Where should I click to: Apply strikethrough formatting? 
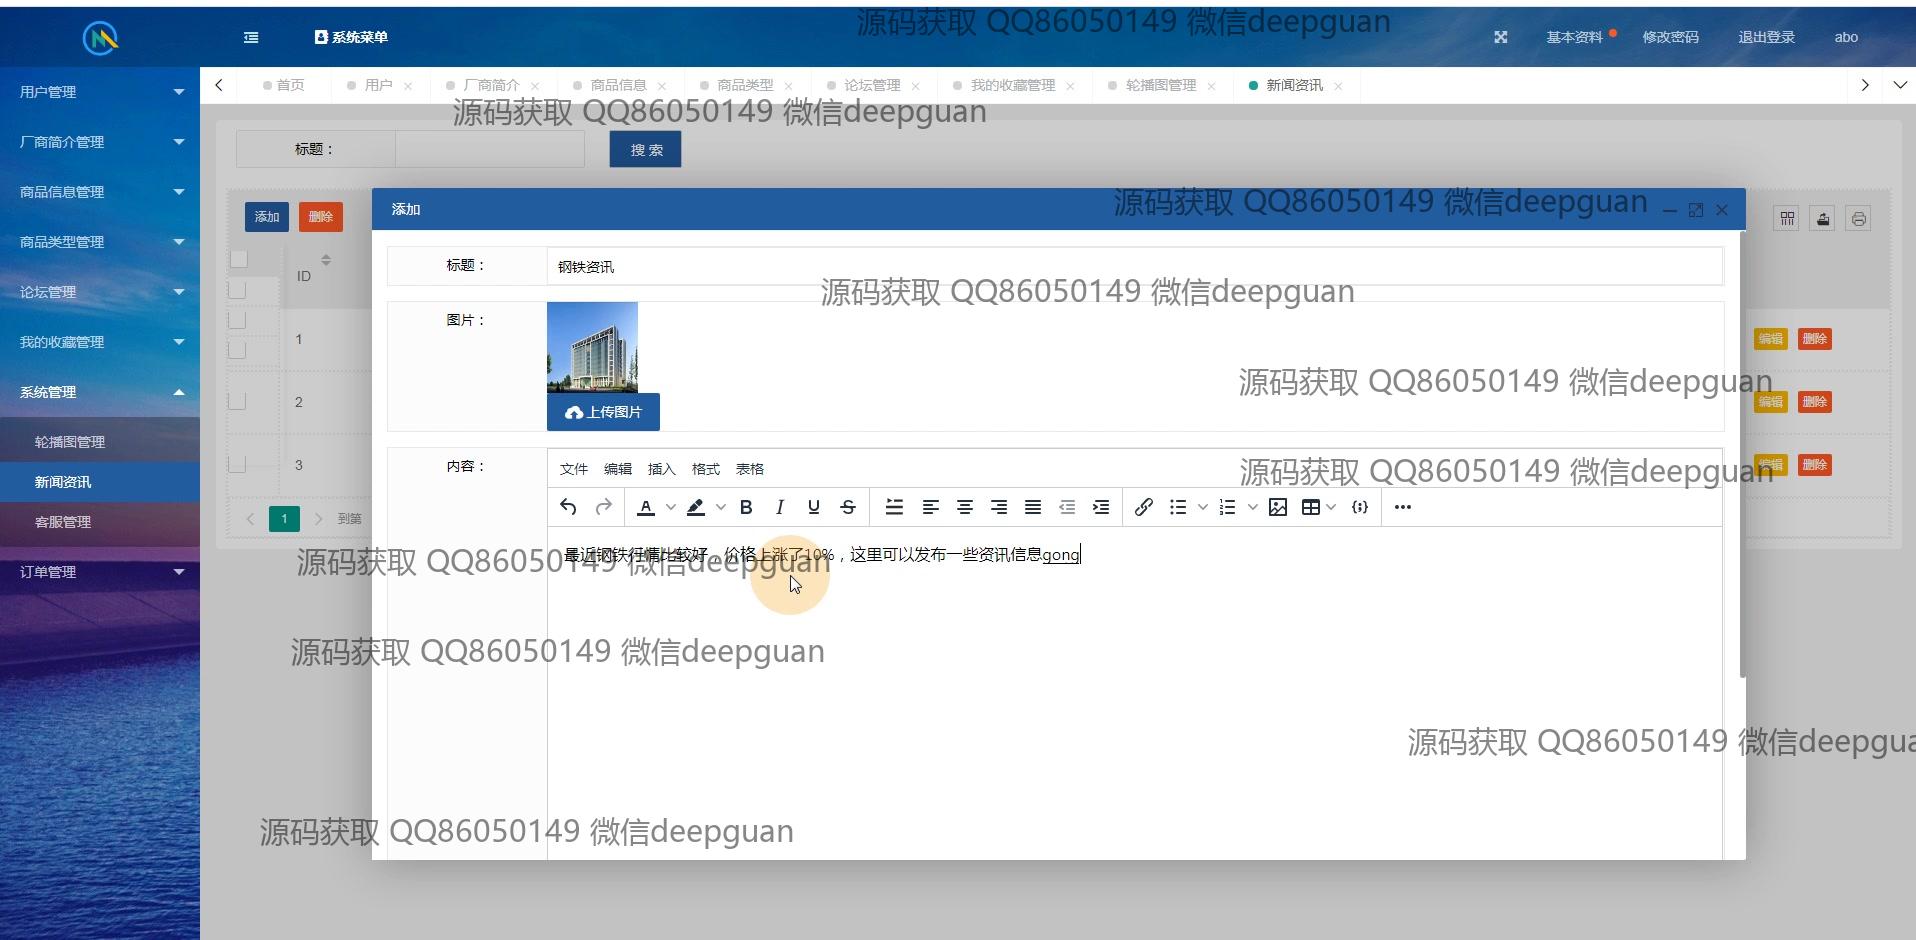[x=848, y=507]
